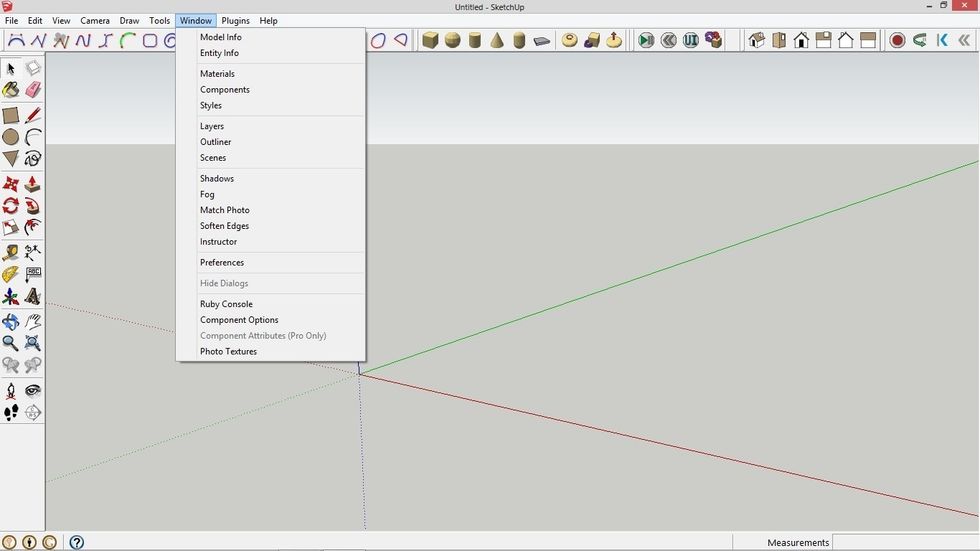Activate the Push/Pull tool
980x551 pixels.
coord(33,184)
